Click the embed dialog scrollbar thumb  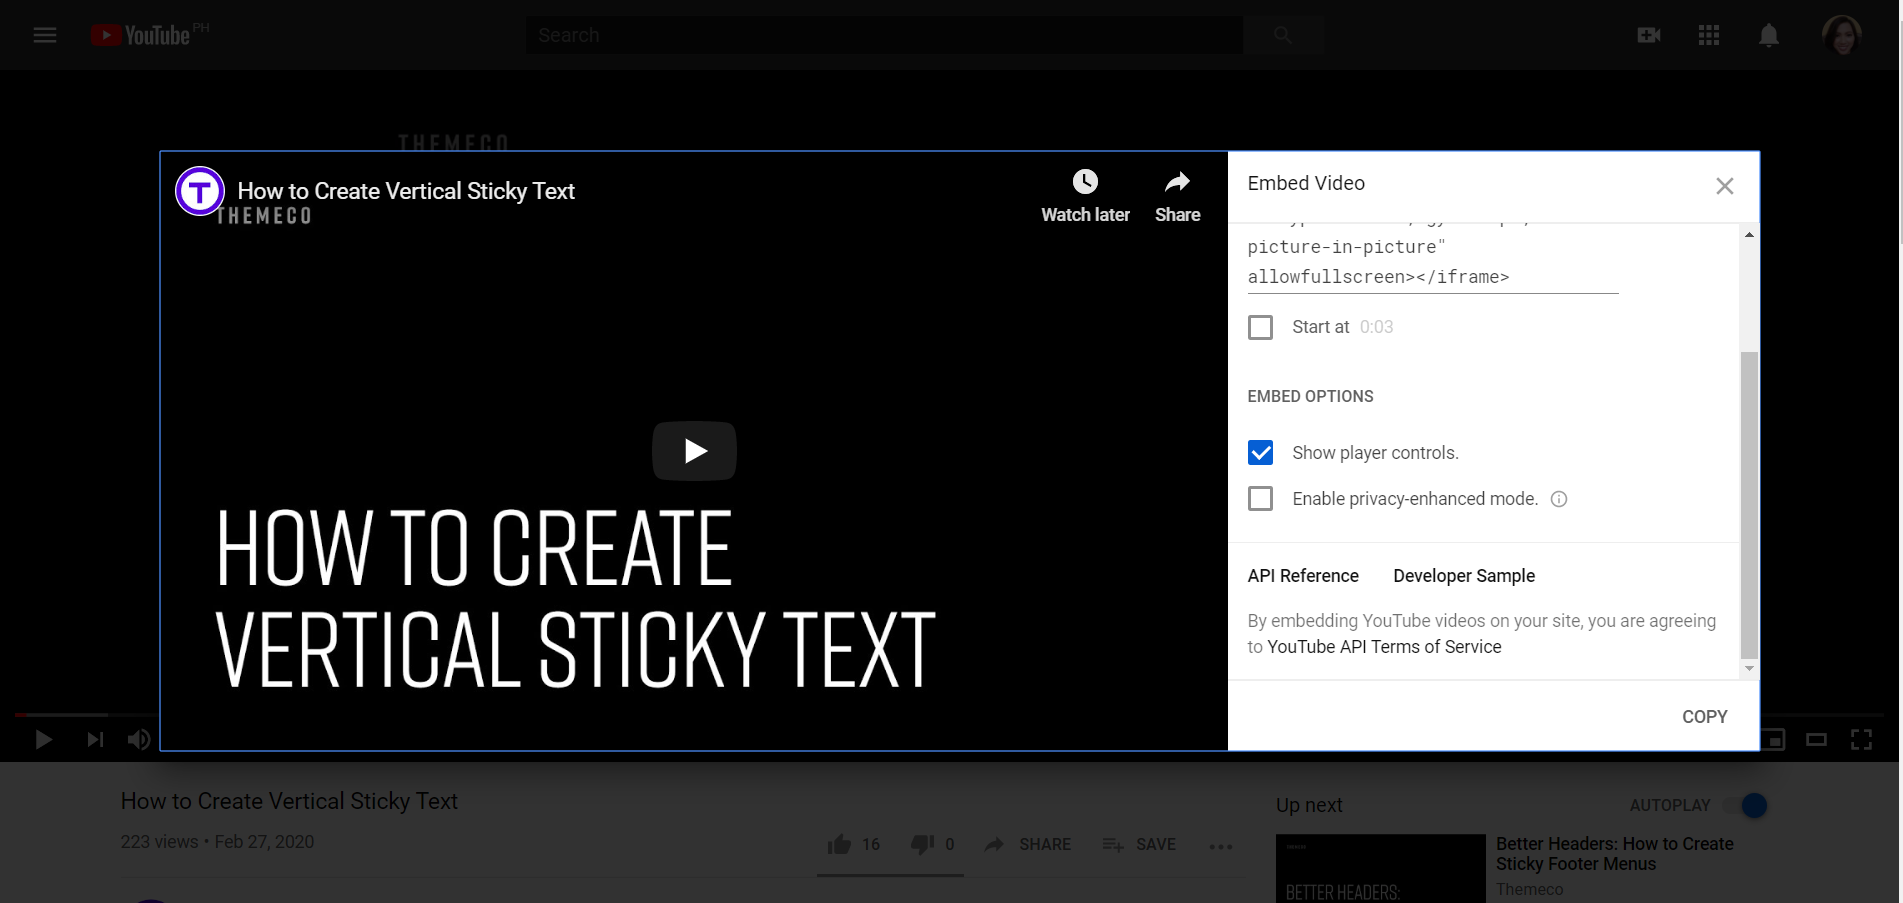click(1749, 505)
